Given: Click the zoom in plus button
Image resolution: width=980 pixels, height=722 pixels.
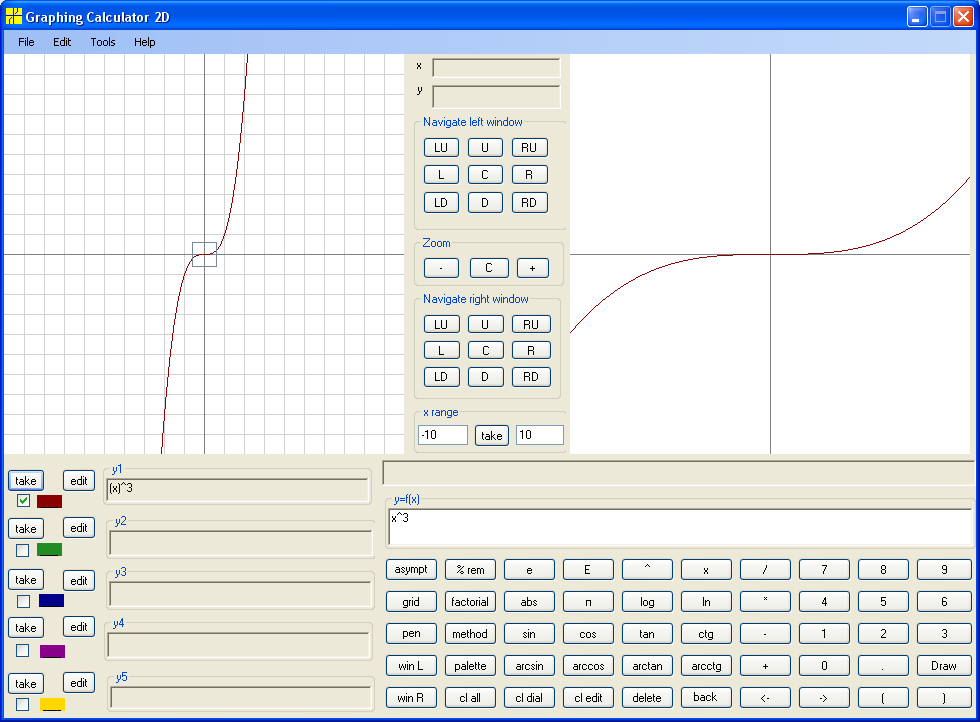Looking at the screenshot, I should point(532,268).
